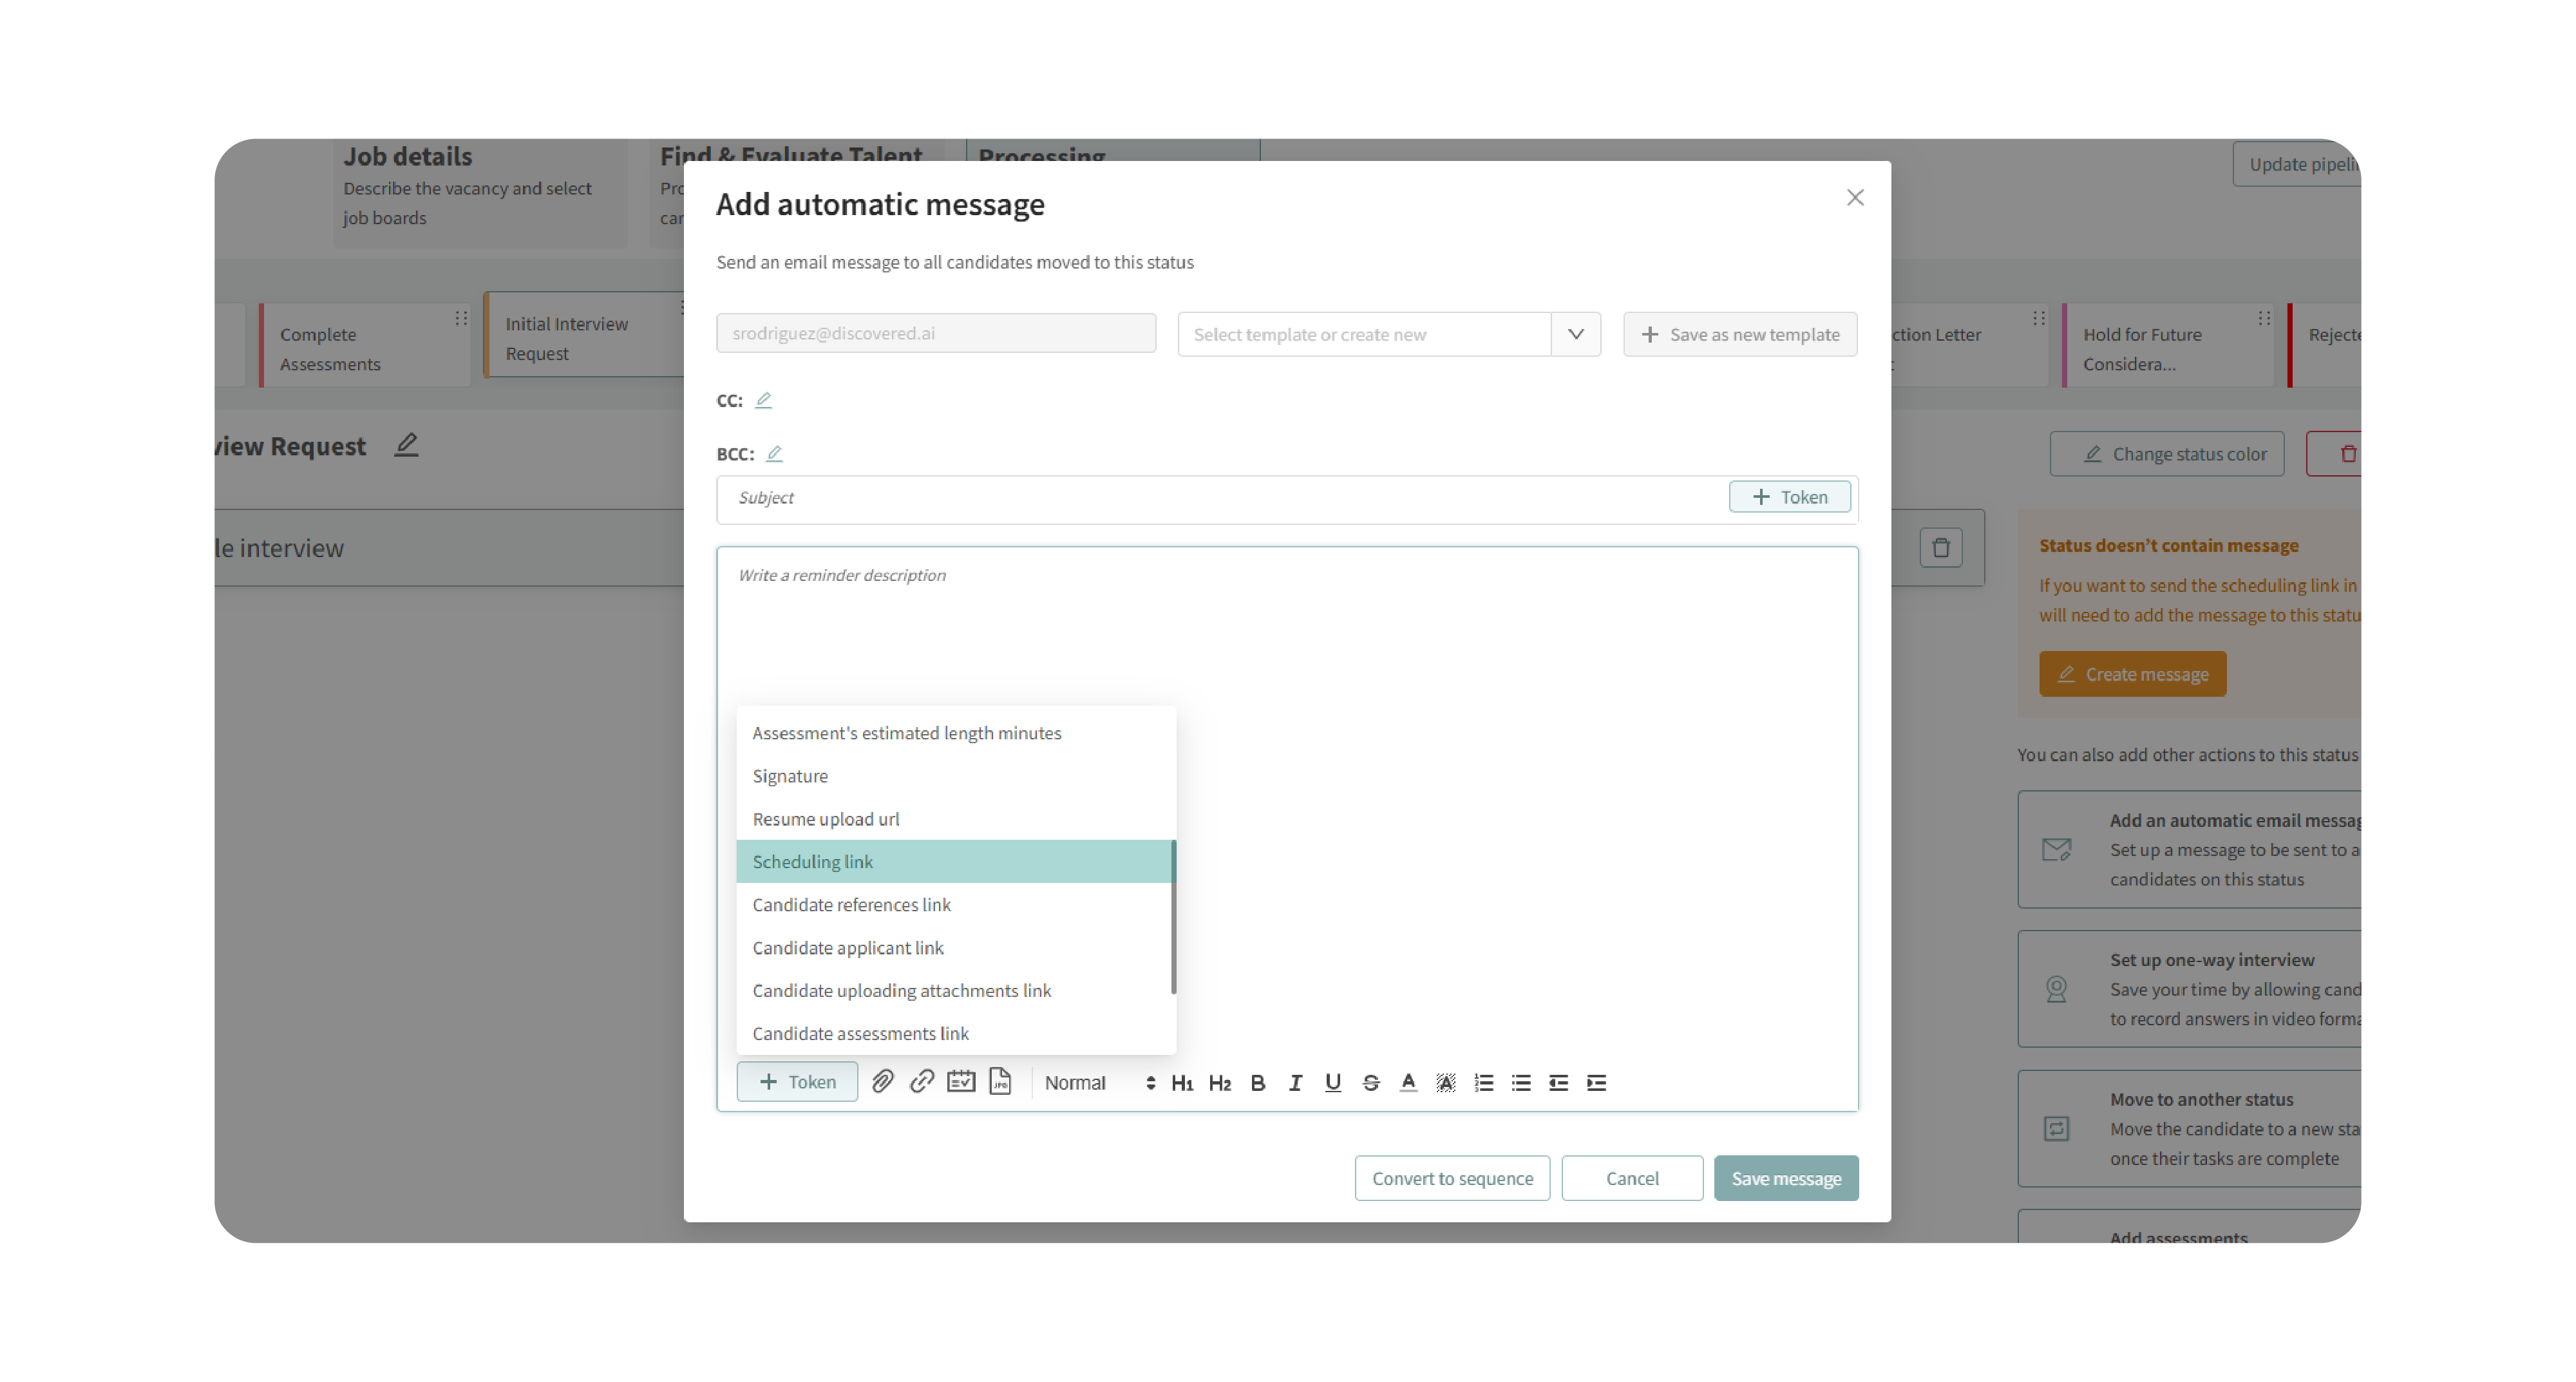This screenshot has height=1382, width=2576.
Task: Click the strikethrough formatting icon
Action: click(1370, 1082)
